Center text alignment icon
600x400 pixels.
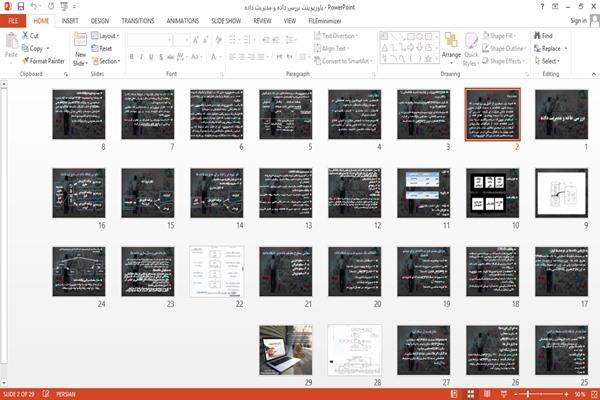(241, 57)
